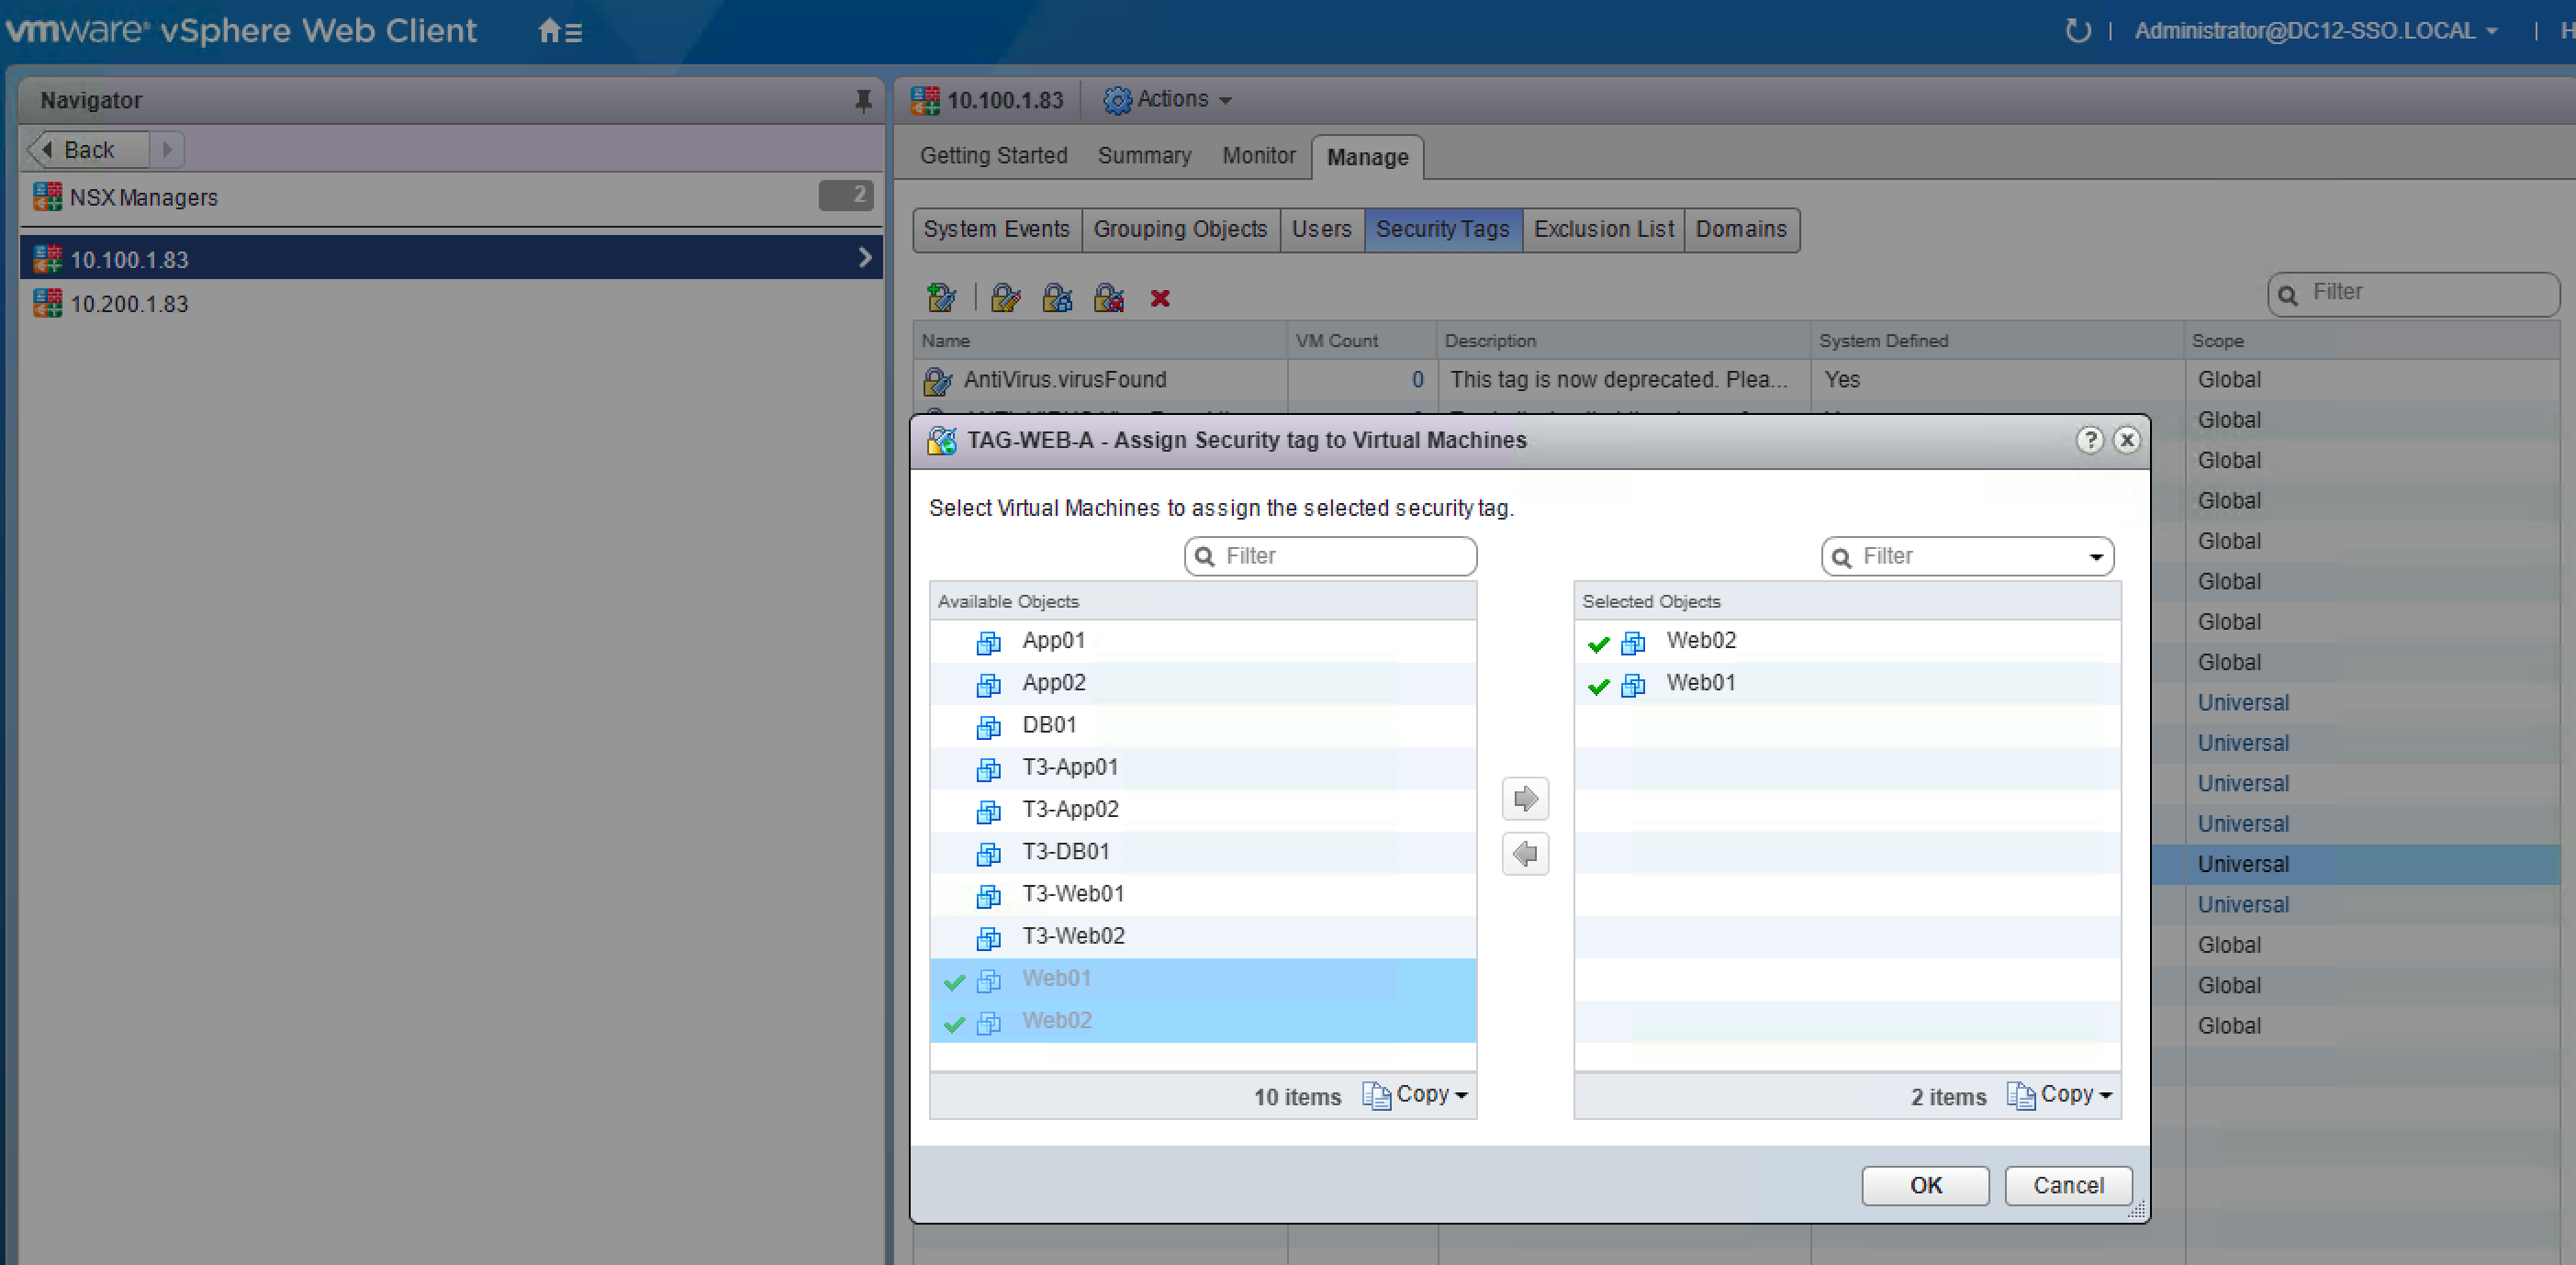2576x1265 pixels.
Task: Click the detach security tag icon
Action: click(1109, 298)
